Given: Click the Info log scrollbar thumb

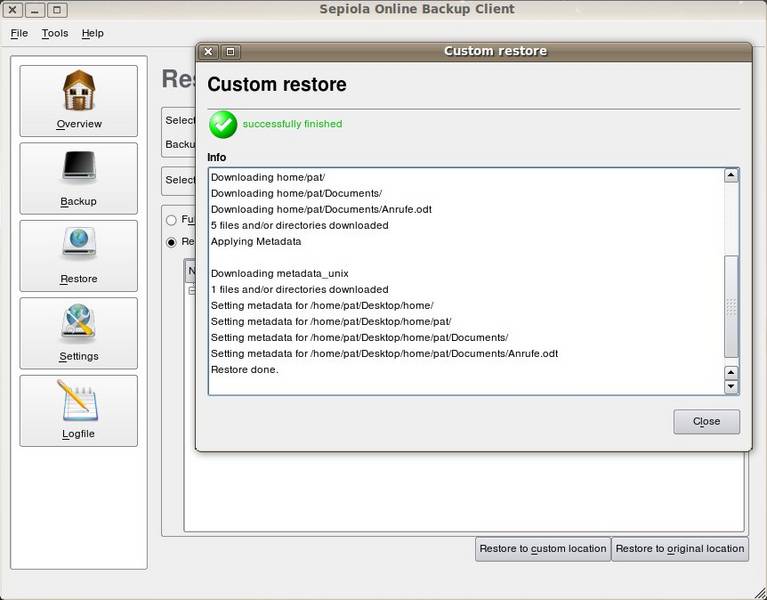Looking at the screenshot, I should 731,306.
